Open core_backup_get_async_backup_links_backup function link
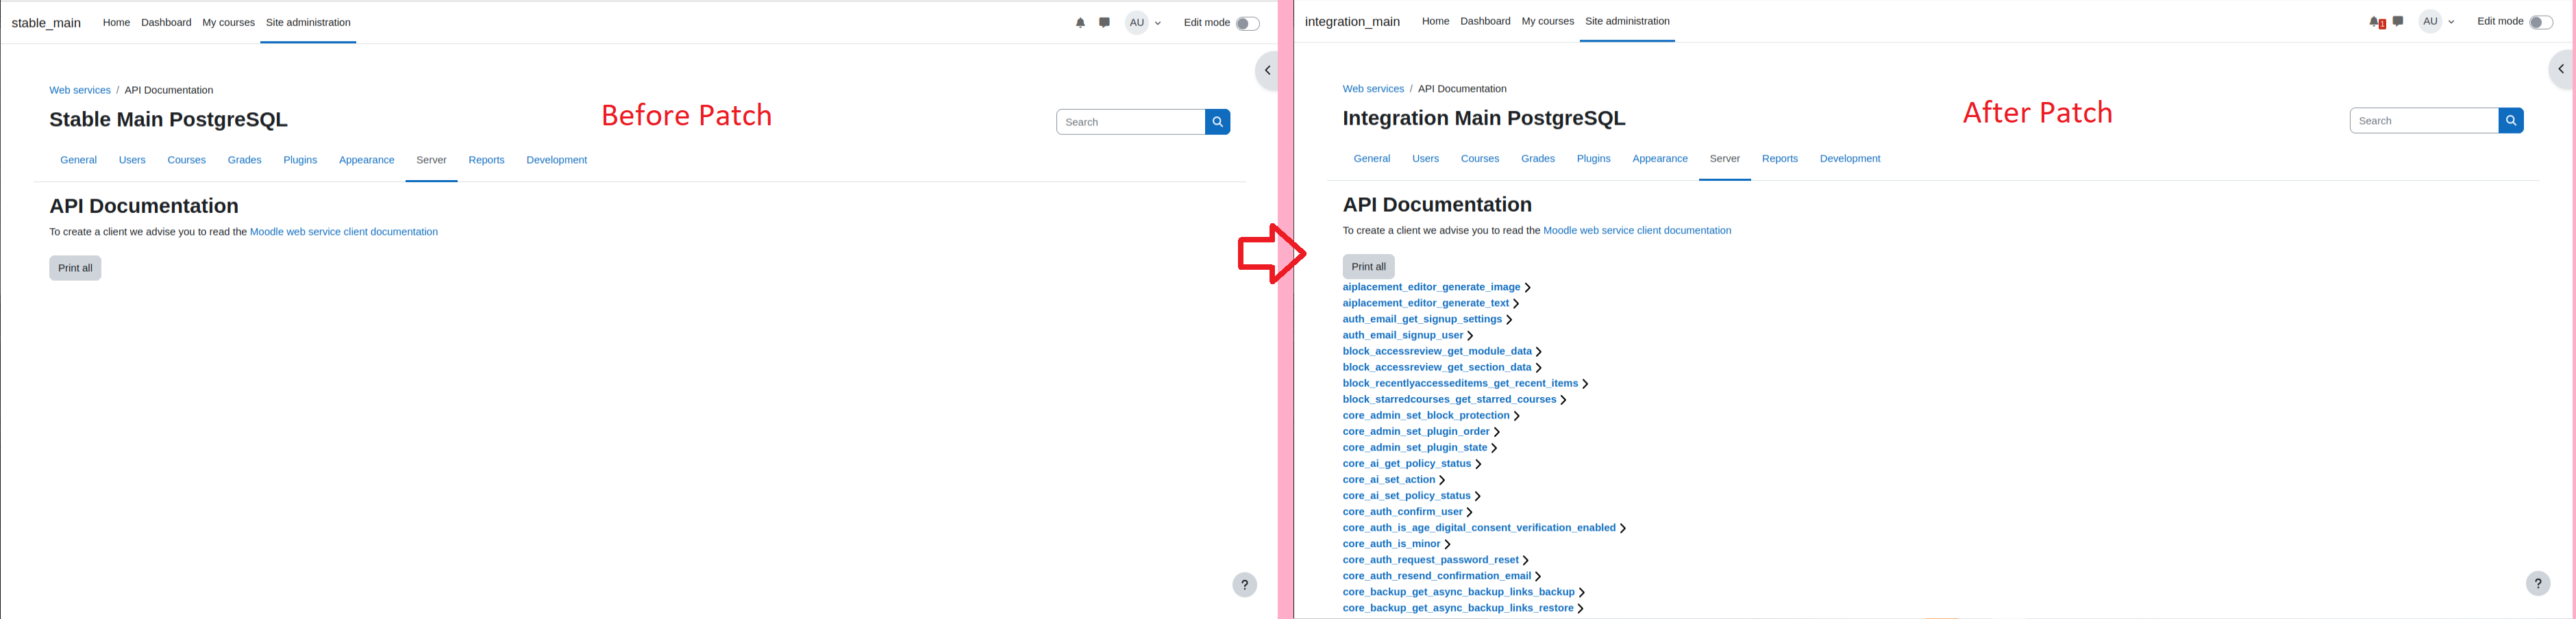The width and height of the screenshot is (2576, 619). pos(1458,592)
